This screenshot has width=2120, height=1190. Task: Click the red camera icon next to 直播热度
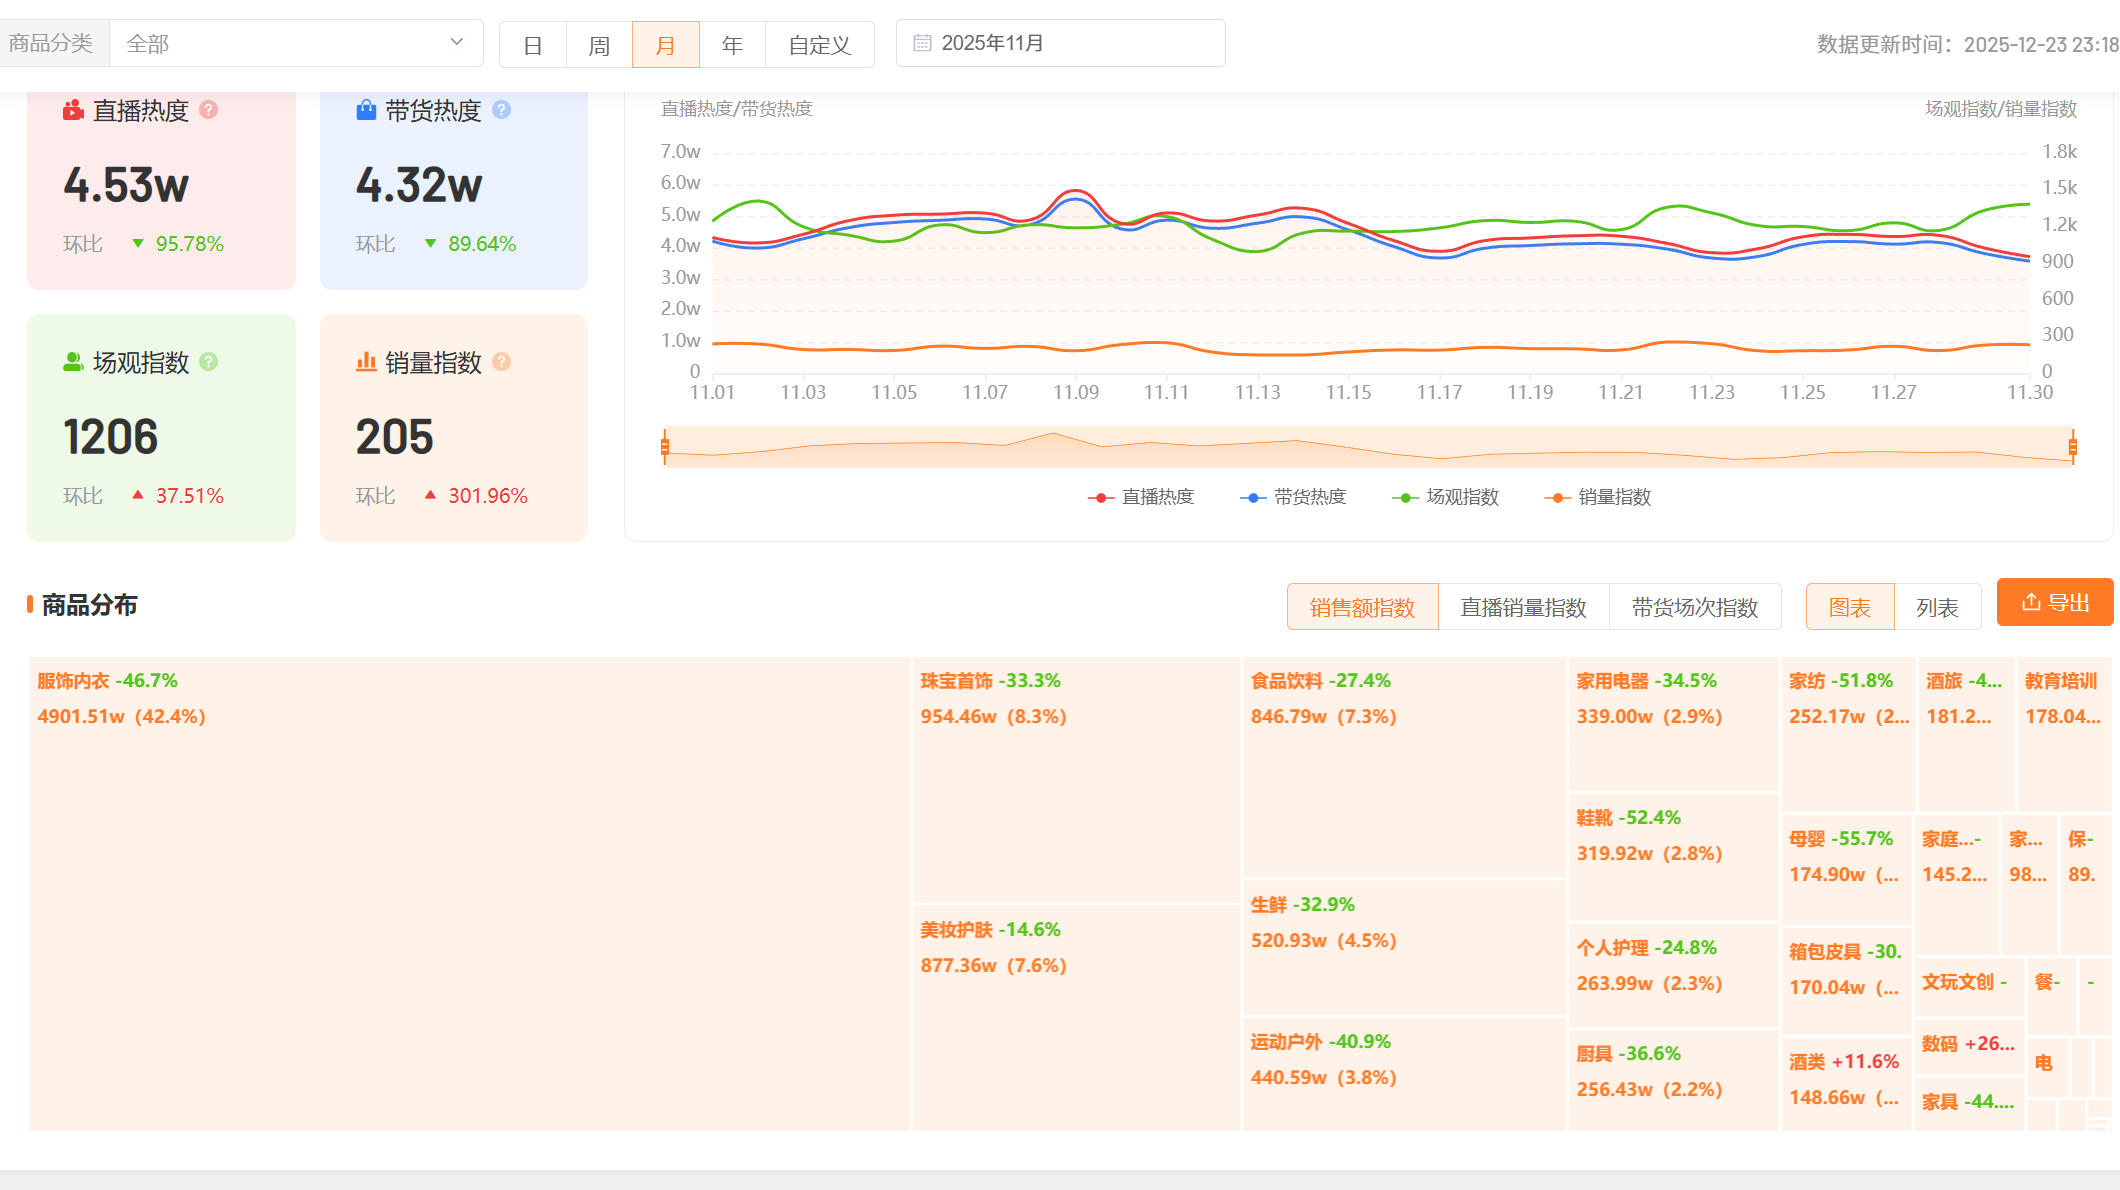[73, 110]
